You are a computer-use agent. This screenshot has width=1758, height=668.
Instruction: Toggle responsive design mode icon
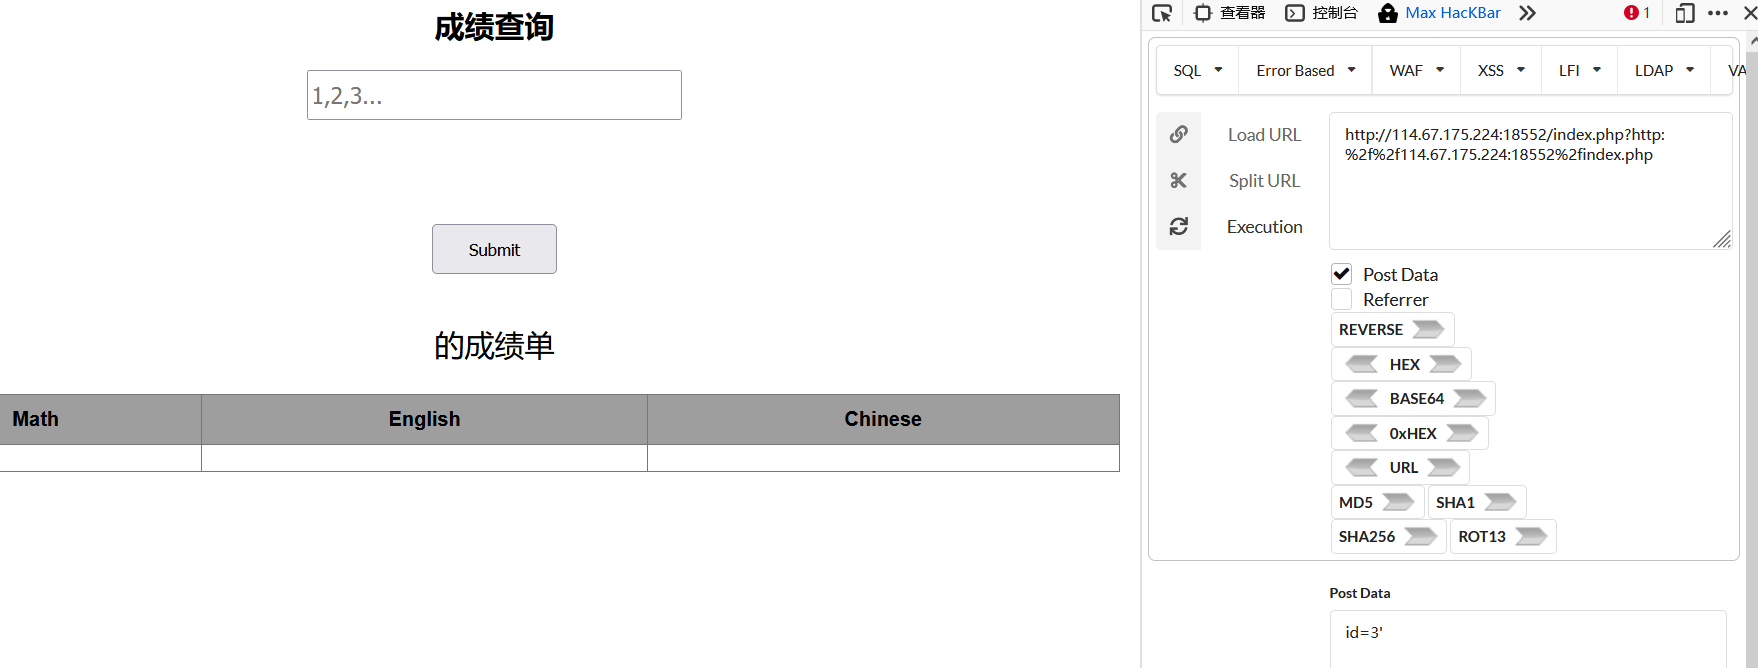pos(1685,13)
